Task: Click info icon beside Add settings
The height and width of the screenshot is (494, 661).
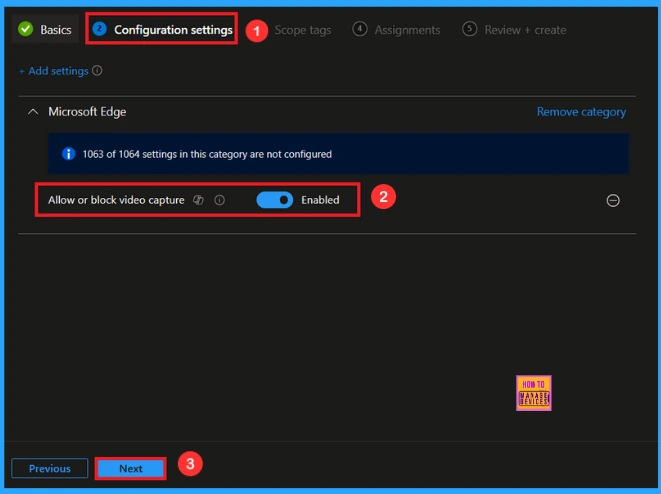Action: (x=97, y=70)
